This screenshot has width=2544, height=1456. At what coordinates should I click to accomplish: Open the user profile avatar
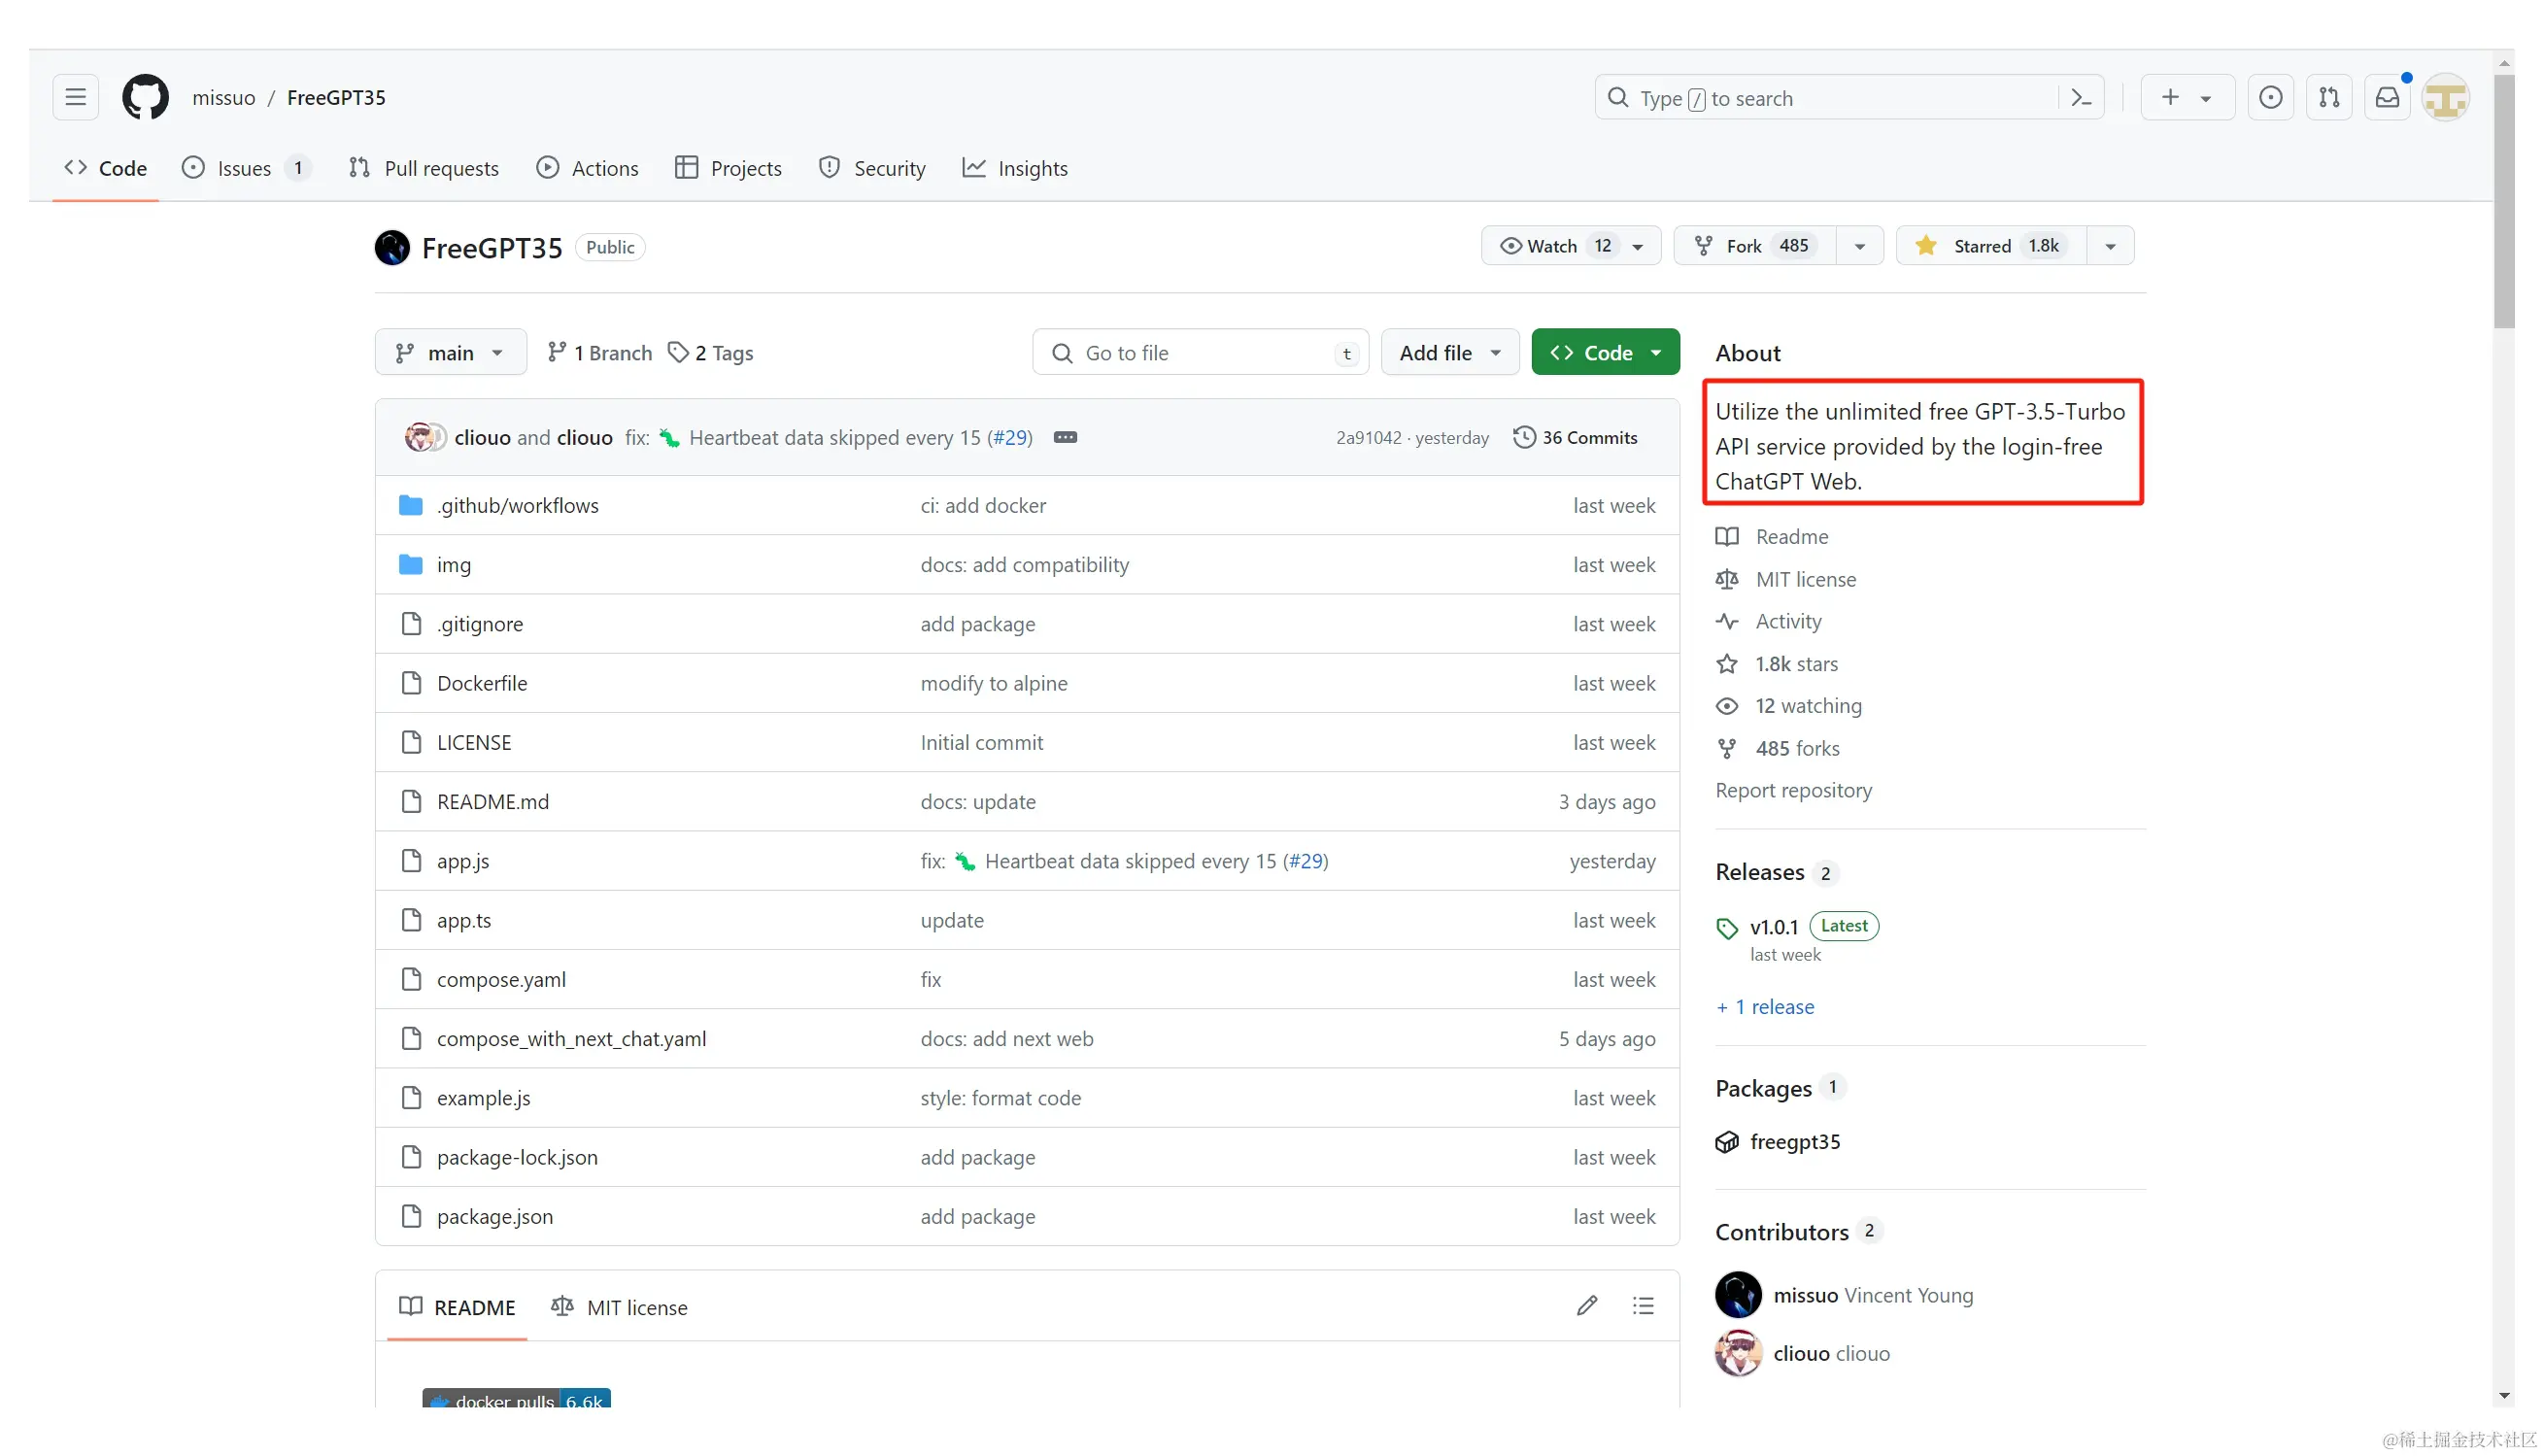[x=2446, y=98]
